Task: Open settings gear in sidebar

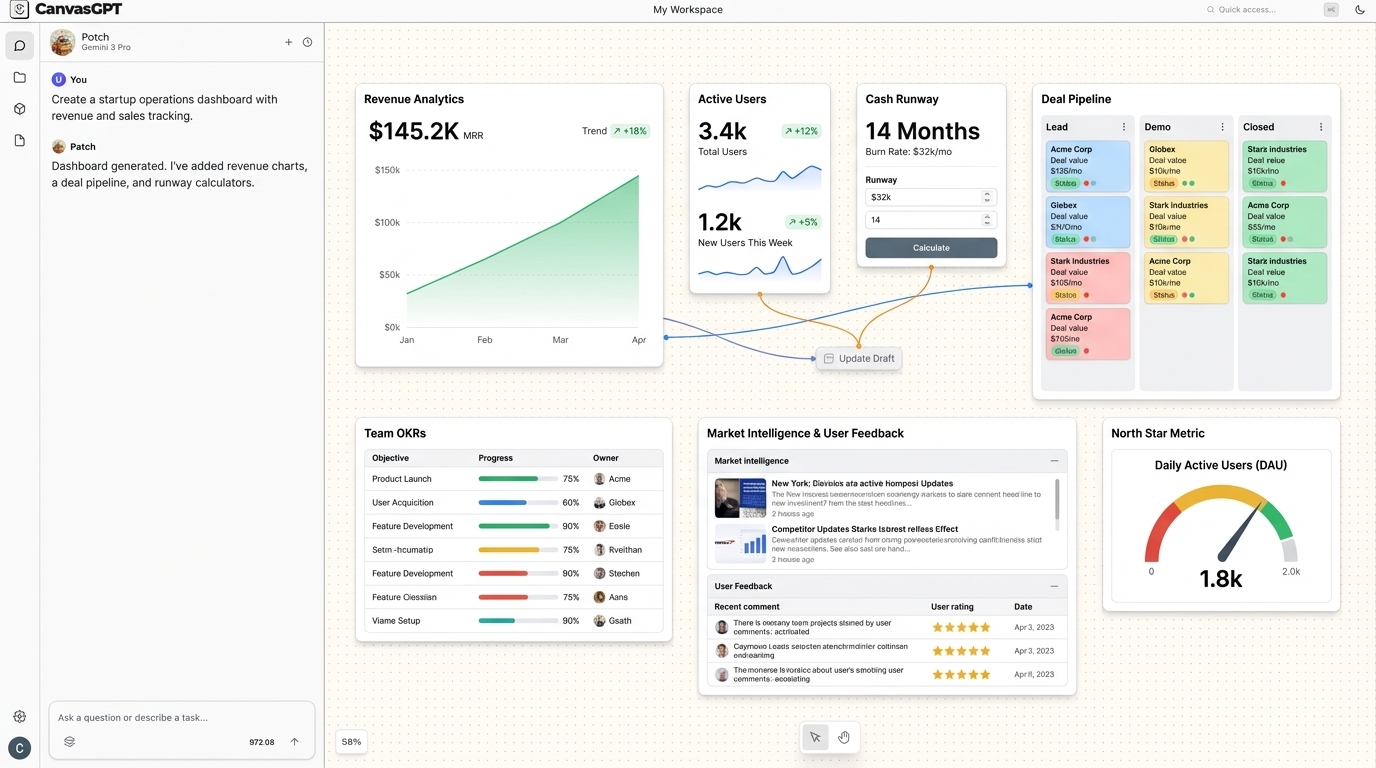Action: coord(19,716)
